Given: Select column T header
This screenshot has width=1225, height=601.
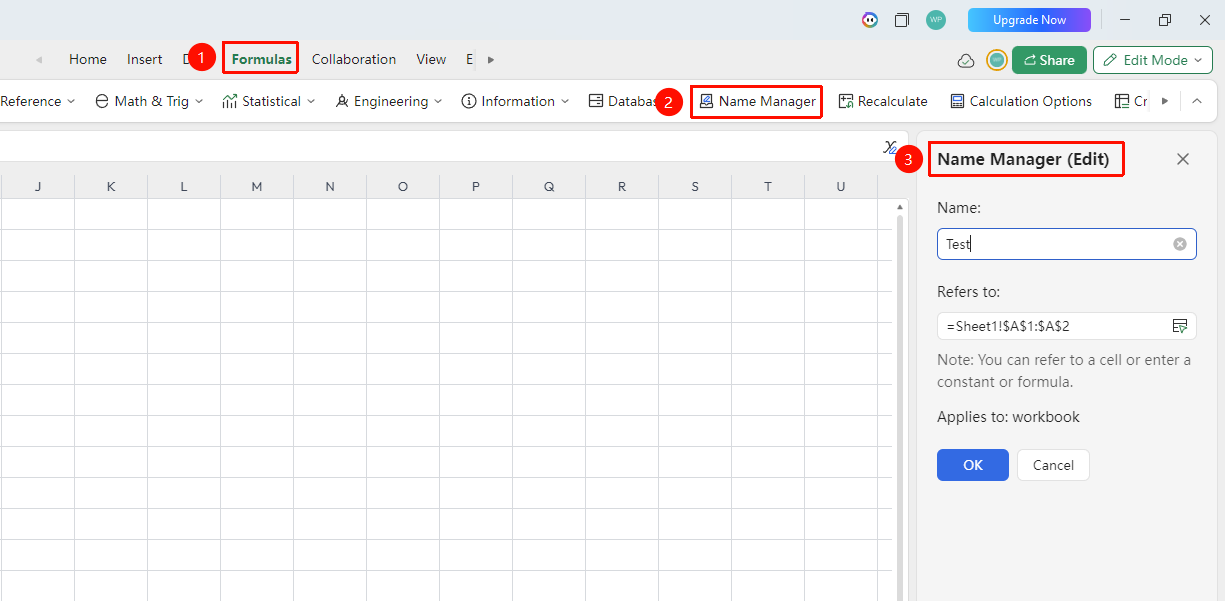Looking at the screenshot, I should click(768, 187).
